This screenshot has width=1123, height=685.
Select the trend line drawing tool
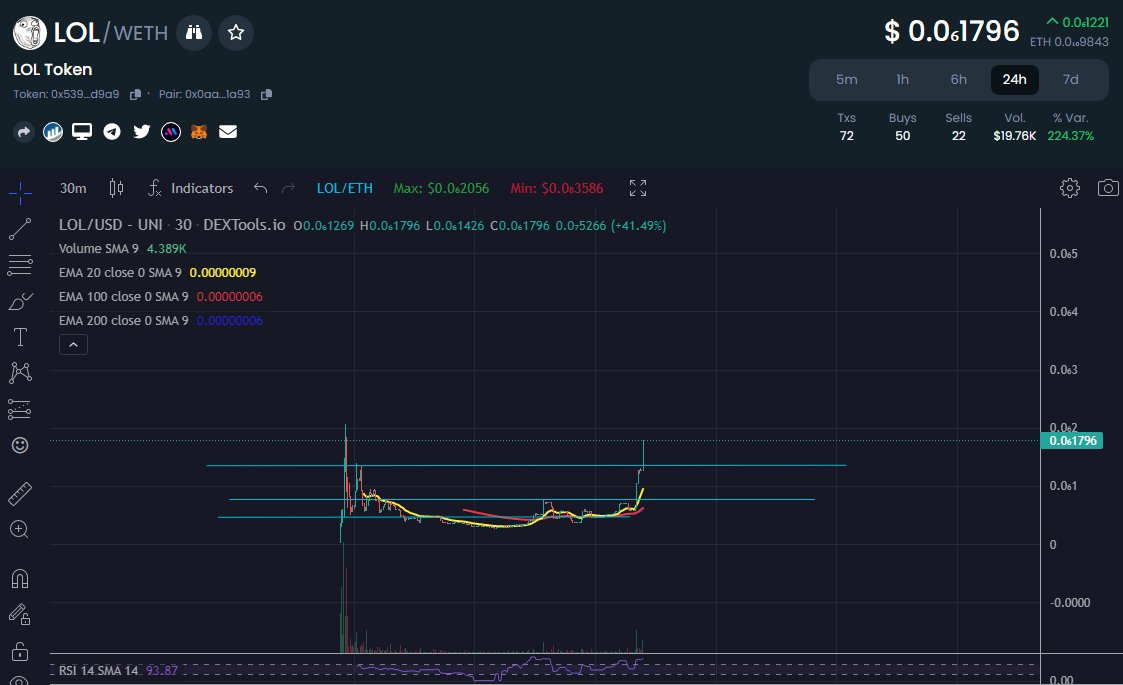pos(20,229)
